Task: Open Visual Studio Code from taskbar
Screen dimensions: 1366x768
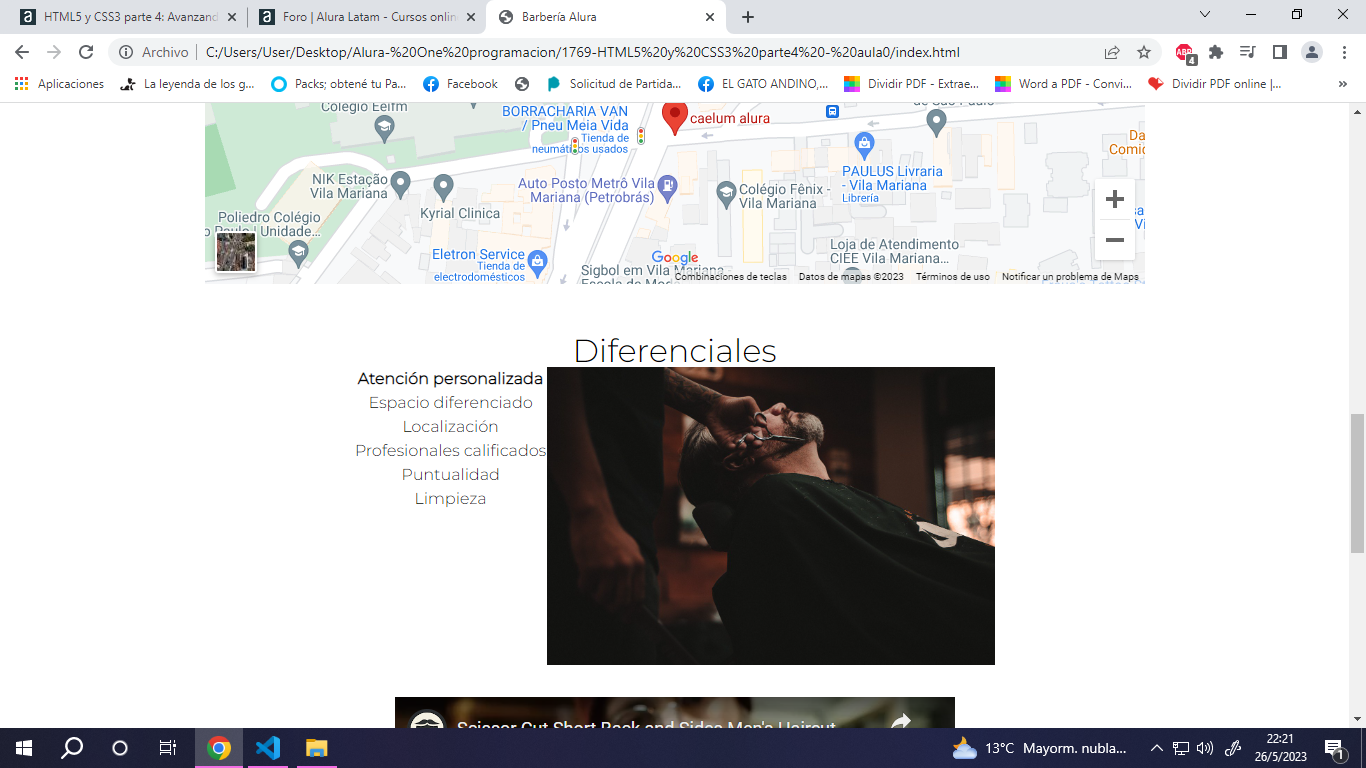Action: [x=267, y=748]
